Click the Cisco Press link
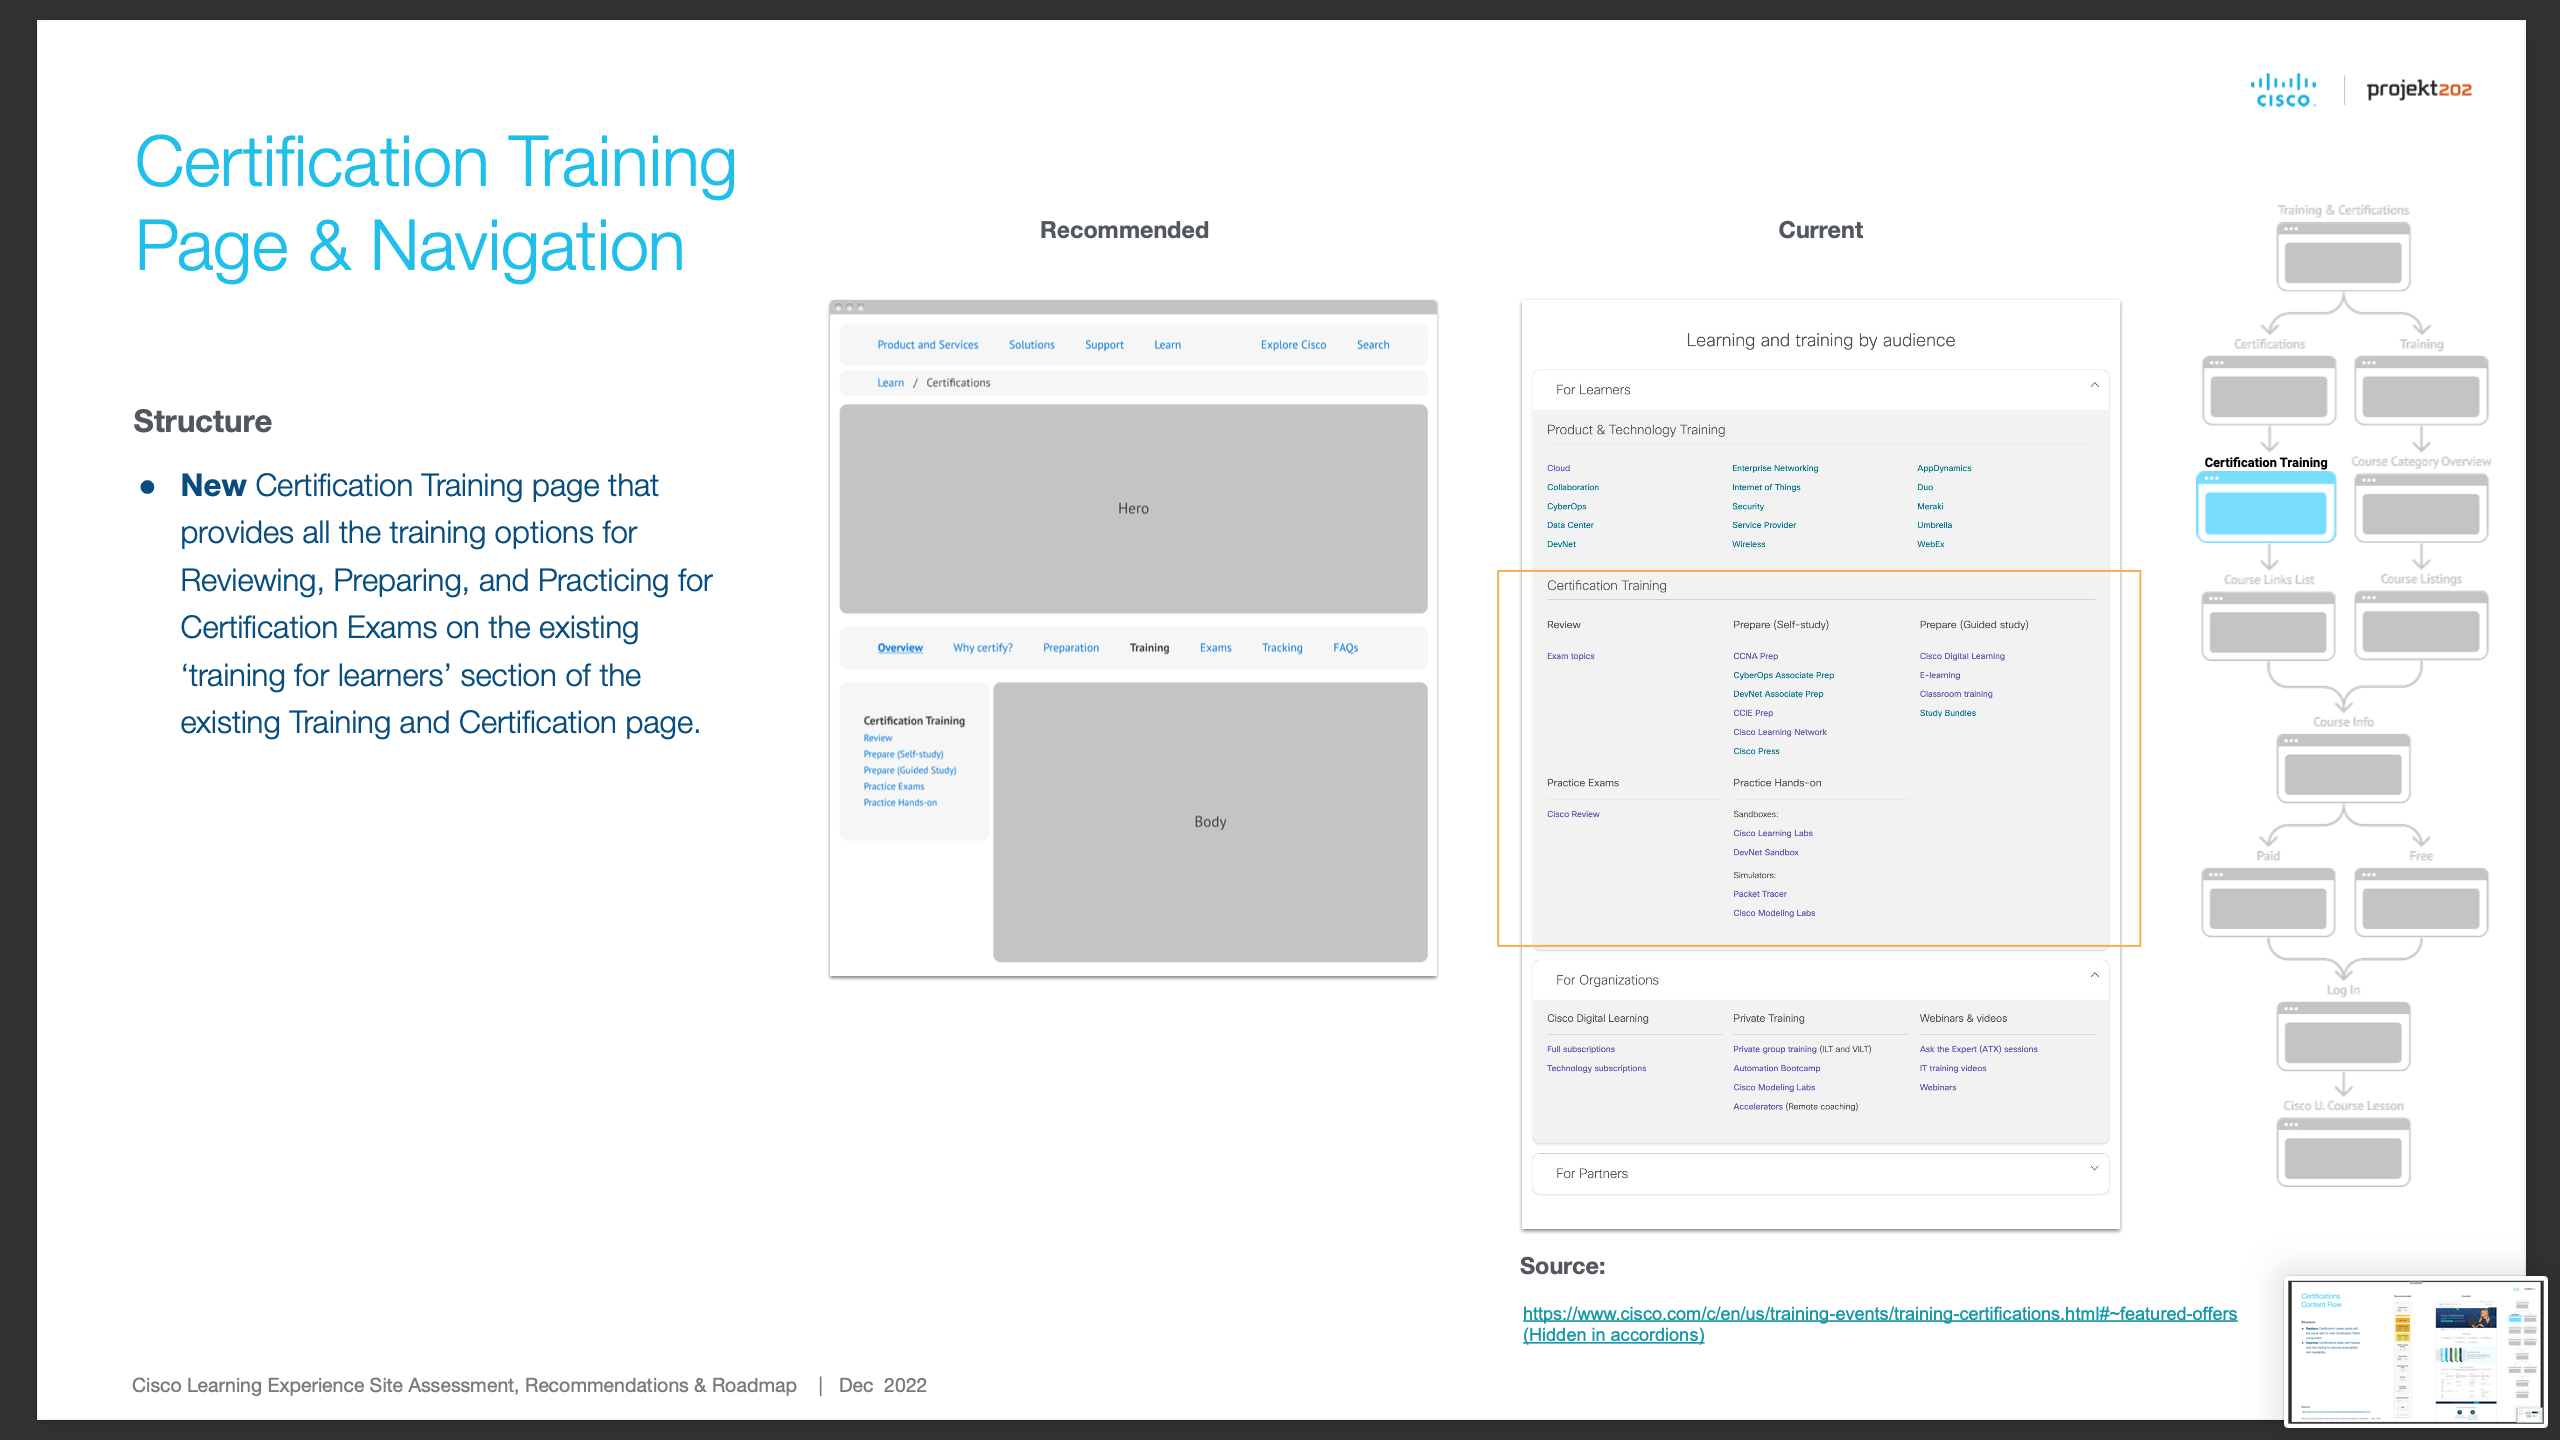This screenshot has width=2560, height=1440. [1756, 751]
